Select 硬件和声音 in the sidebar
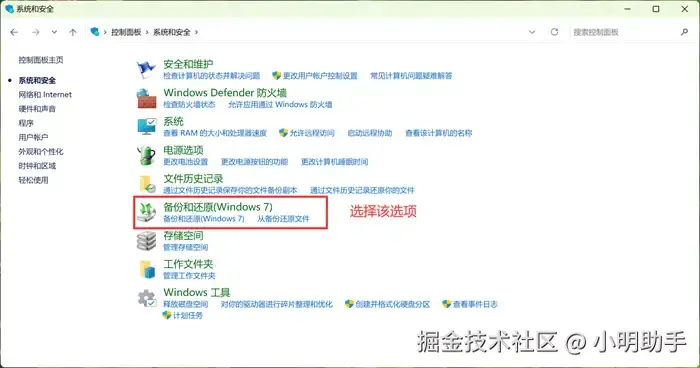 pyautogui.click(x=37, y=109)
